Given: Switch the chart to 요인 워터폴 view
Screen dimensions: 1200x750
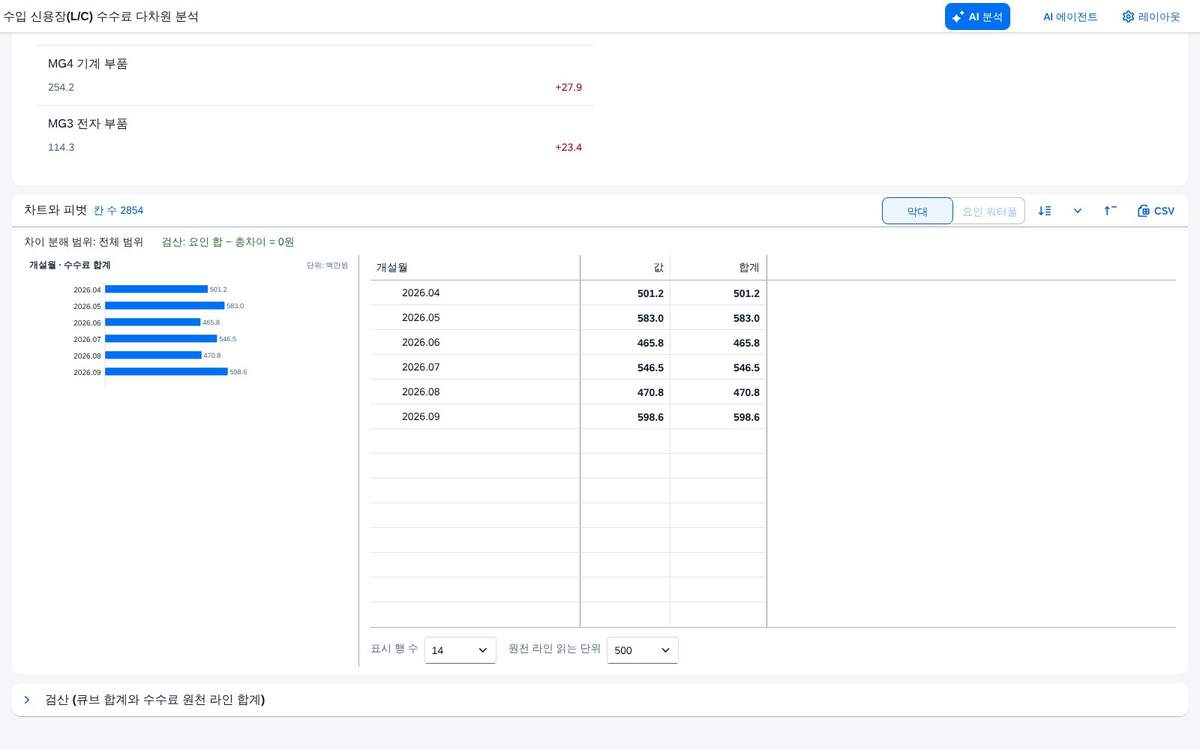Looking at the screenshot, I should (x=989, y=211).
